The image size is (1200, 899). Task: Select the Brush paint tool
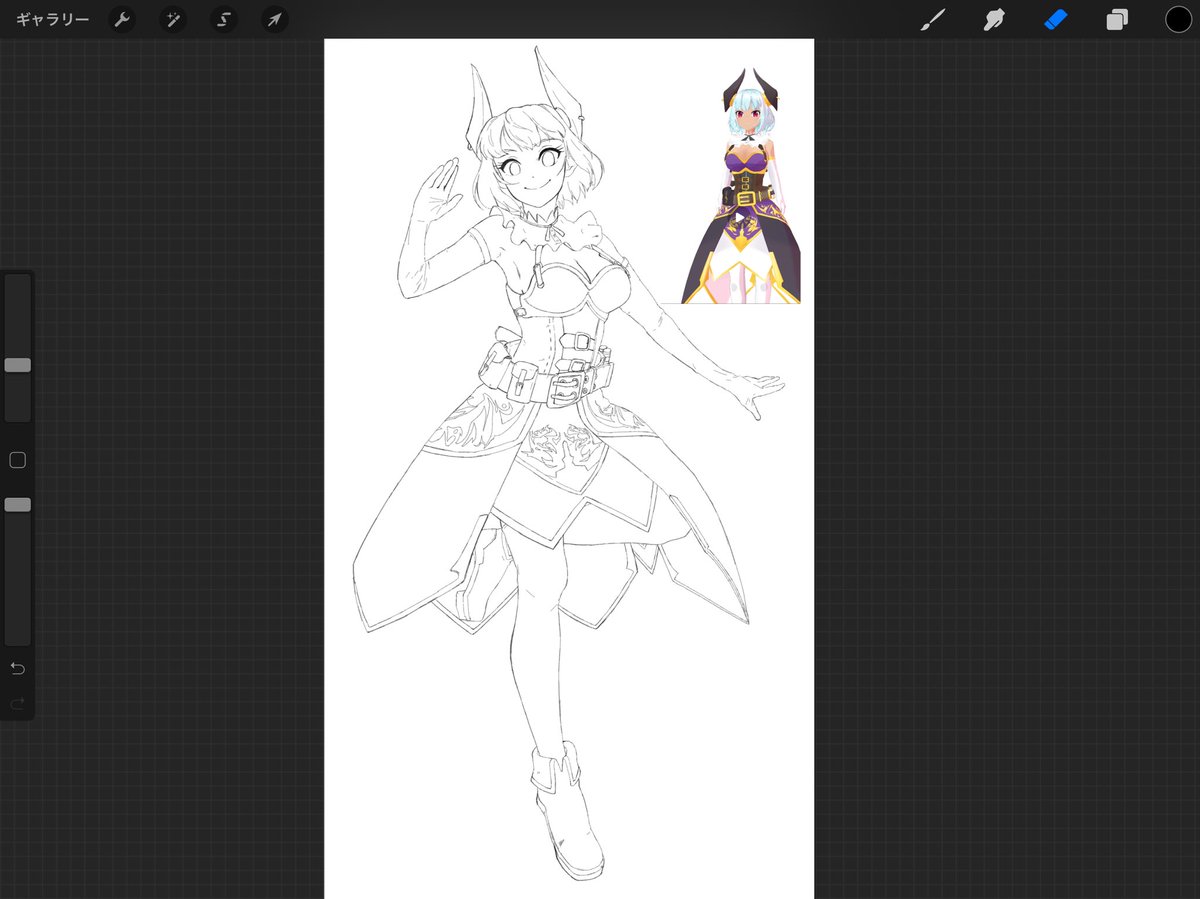tap(933, 20)
